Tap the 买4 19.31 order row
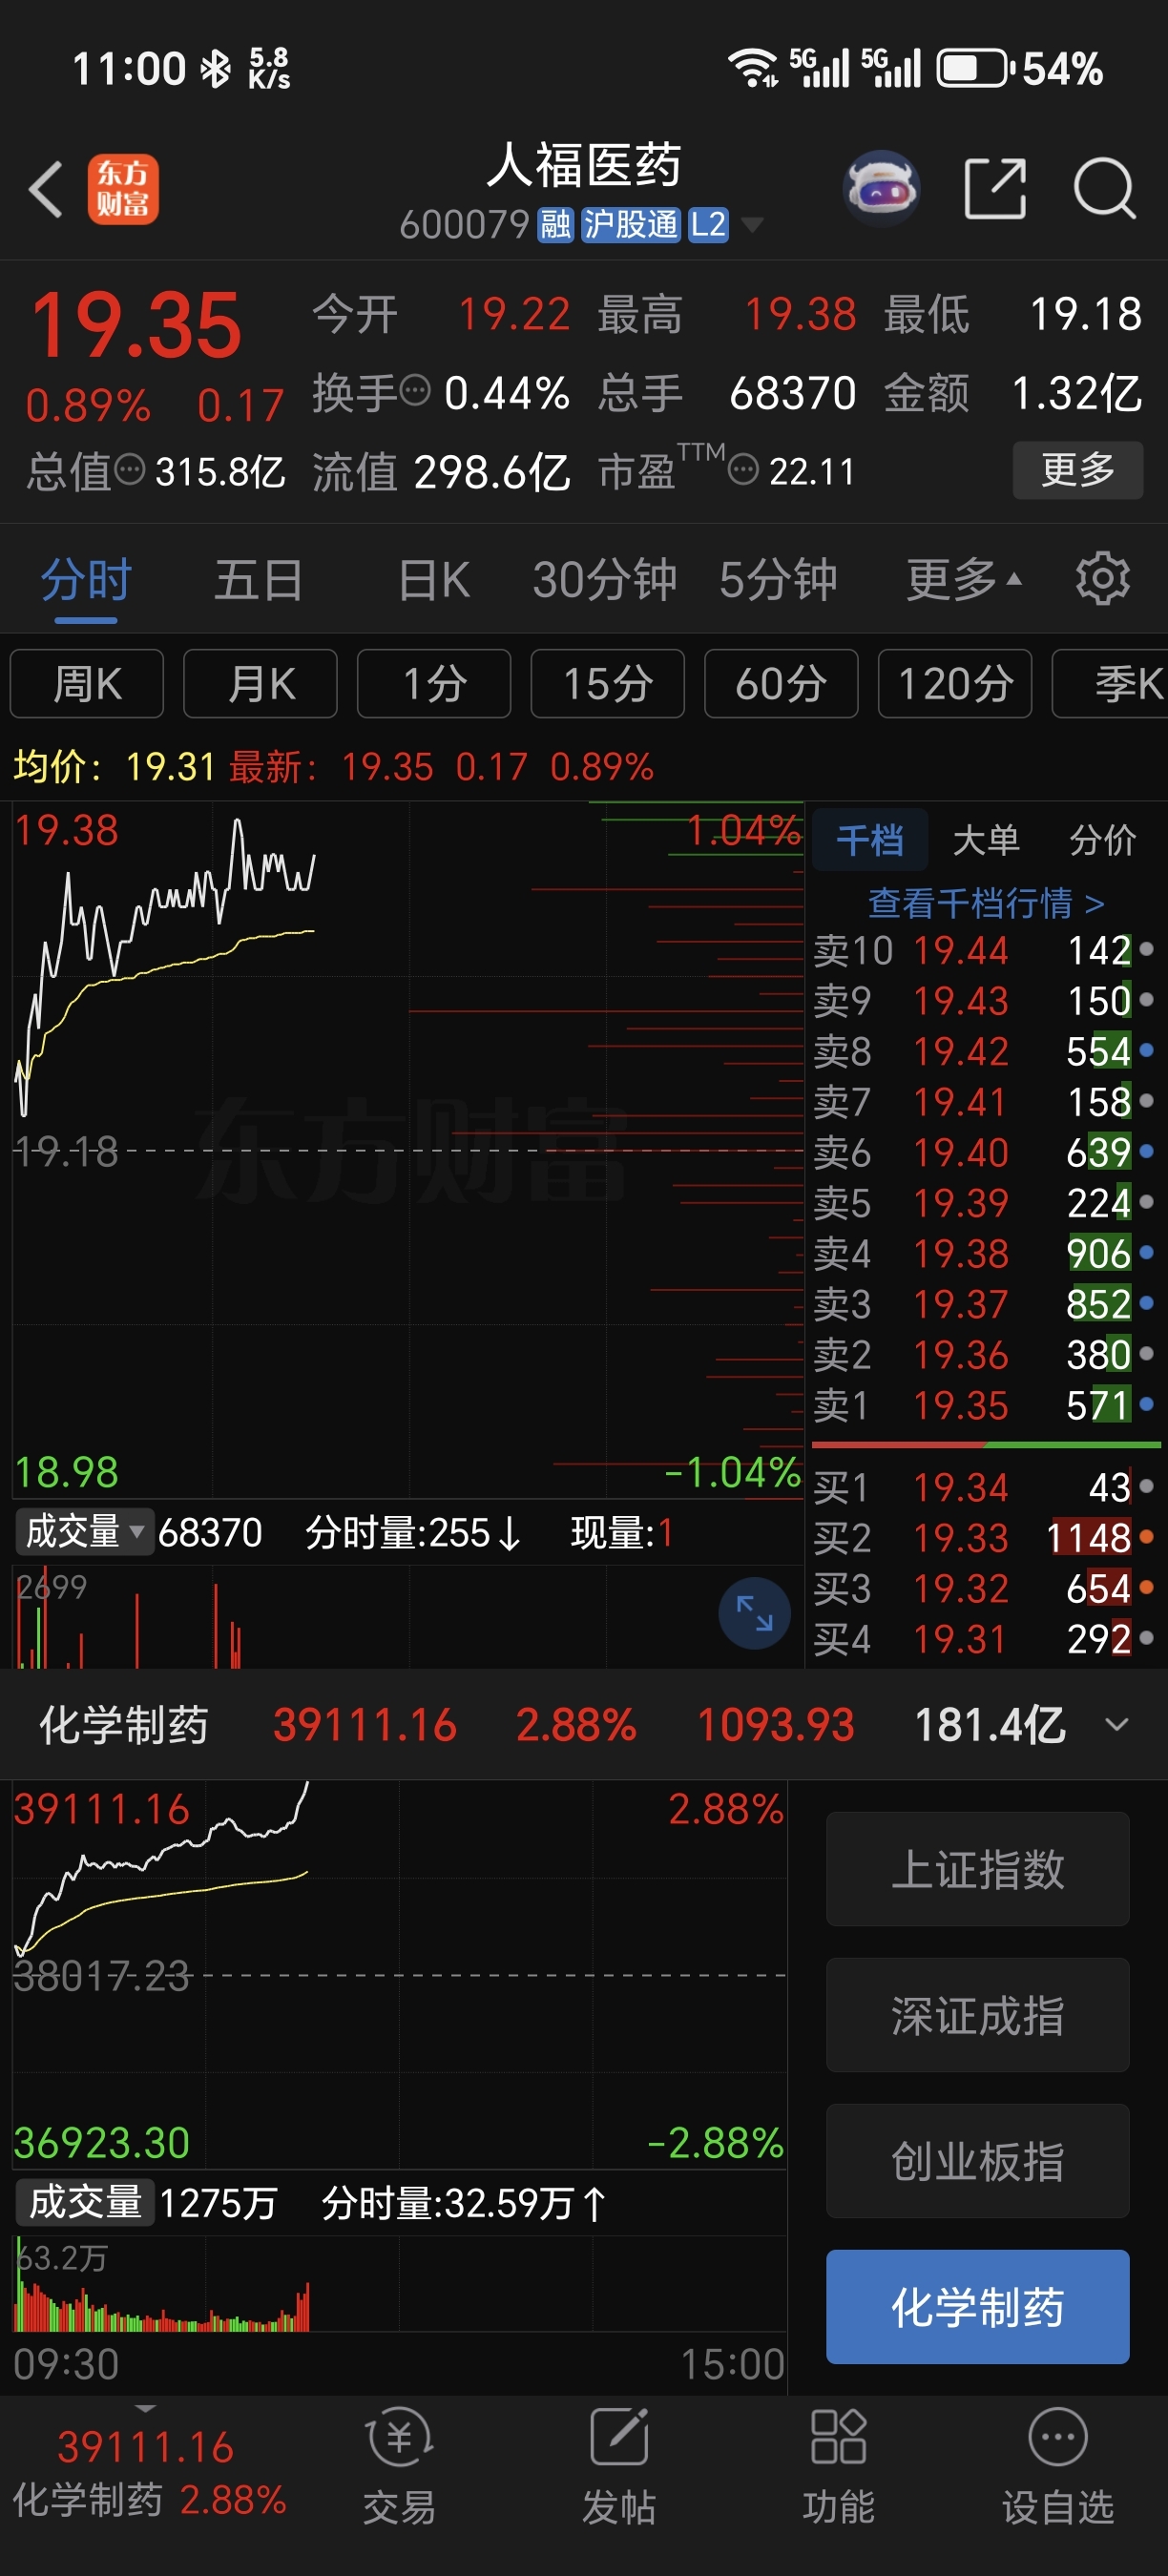This screenshot has width=1168, height=2576. (985, 1638)
